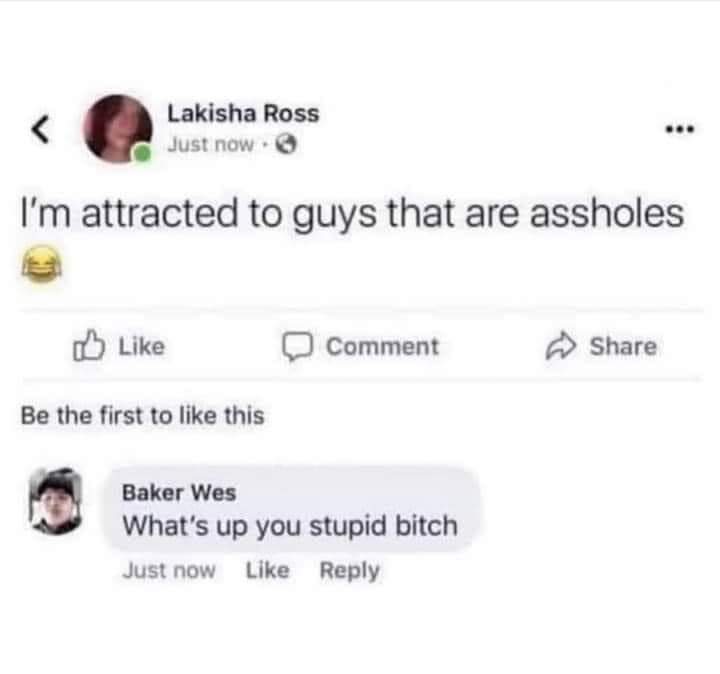Click the comment's Just now timestamp
The width and height of the screenshot is (720, 674).
pos(169,570)
